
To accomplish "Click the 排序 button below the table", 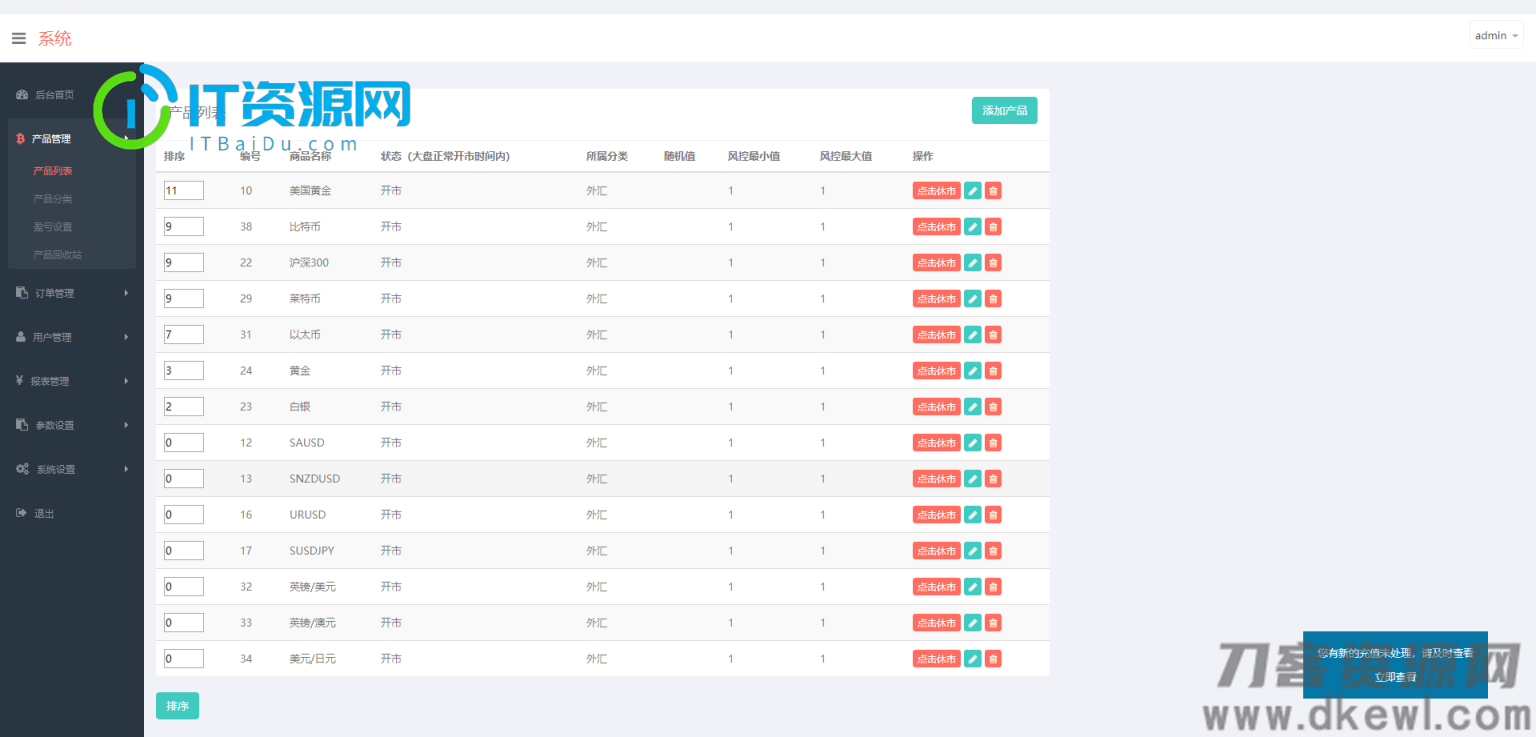I will pos(177,706).
